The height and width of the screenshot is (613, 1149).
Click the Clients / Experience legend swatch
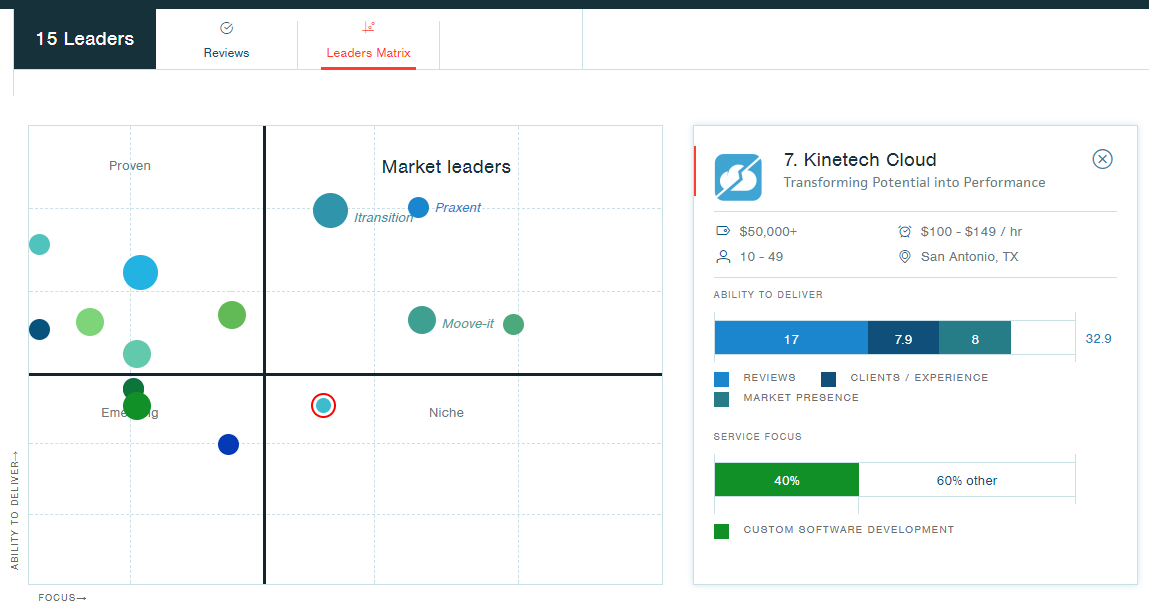click(x=829, y=379)
